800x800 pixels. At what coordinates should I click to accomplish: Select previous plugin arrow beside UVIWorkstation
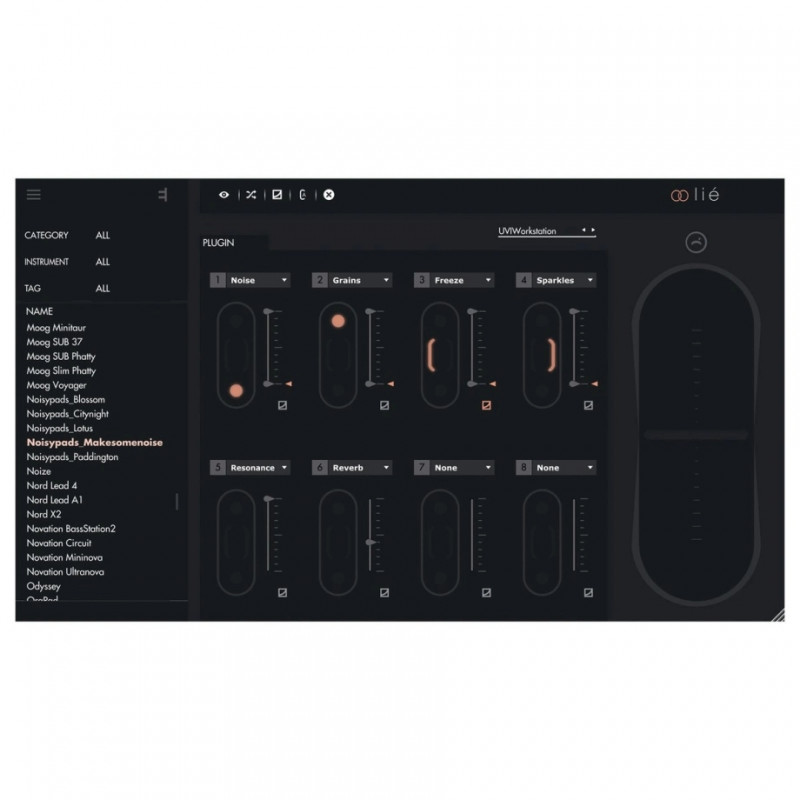tap(584, 230)
